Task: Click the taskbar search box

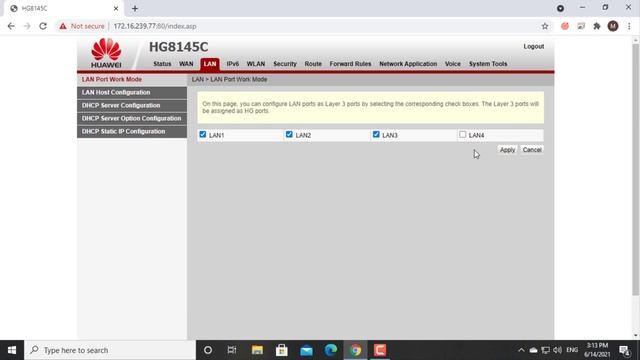Action: click(110, 350)
